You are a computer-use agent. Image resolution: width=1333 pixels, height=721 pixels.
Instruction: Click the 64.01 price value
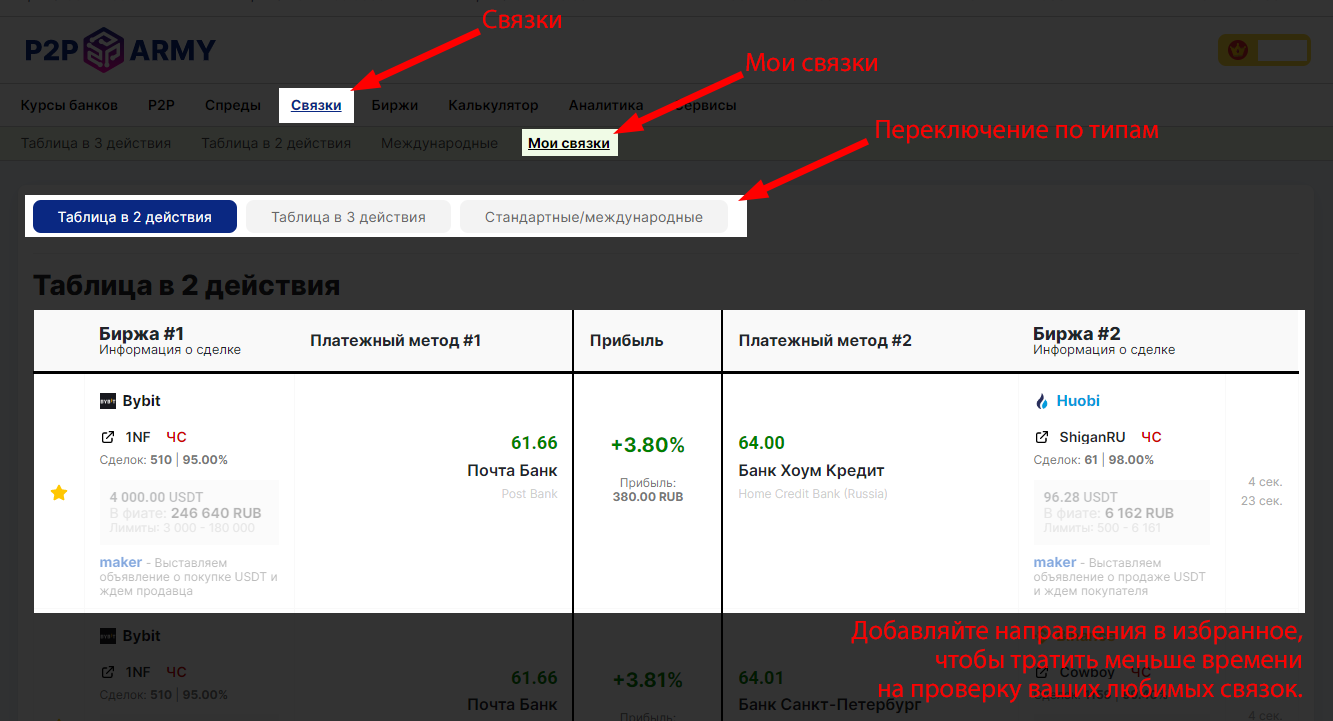(x=762, y=678)
